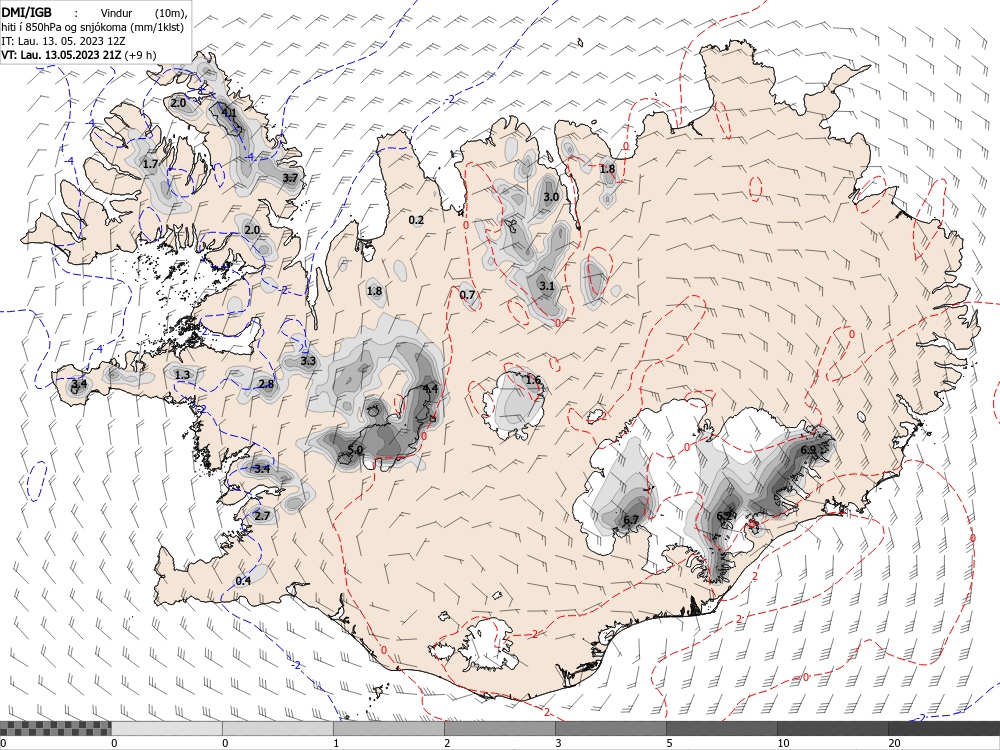Click the 6.7 snowfall value
The width and height of the screenshot is (1000, 750).
631,520
